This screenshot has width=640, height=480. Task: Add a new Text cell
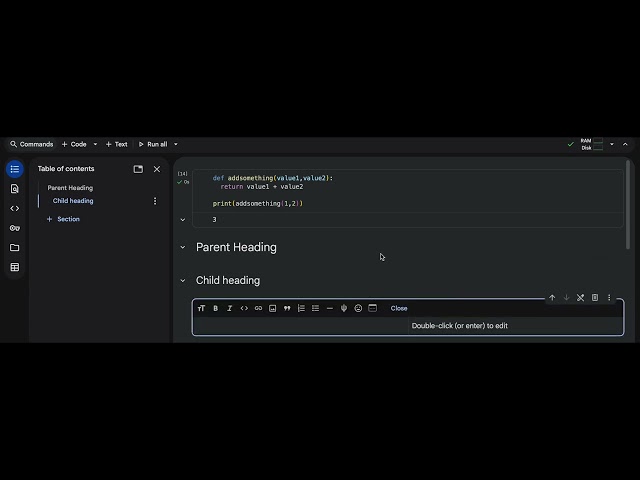coord(117,144)
